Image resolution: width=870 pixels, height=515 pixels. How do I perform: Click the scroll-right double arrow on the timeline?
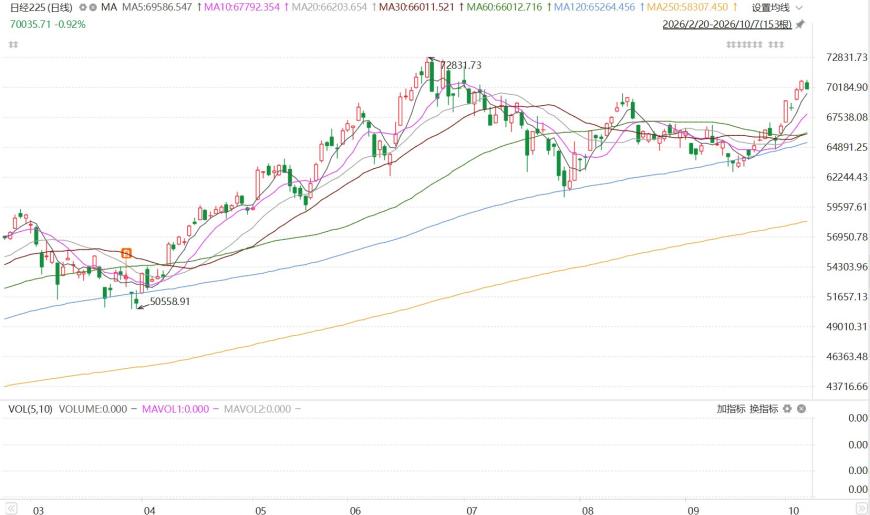862,508
